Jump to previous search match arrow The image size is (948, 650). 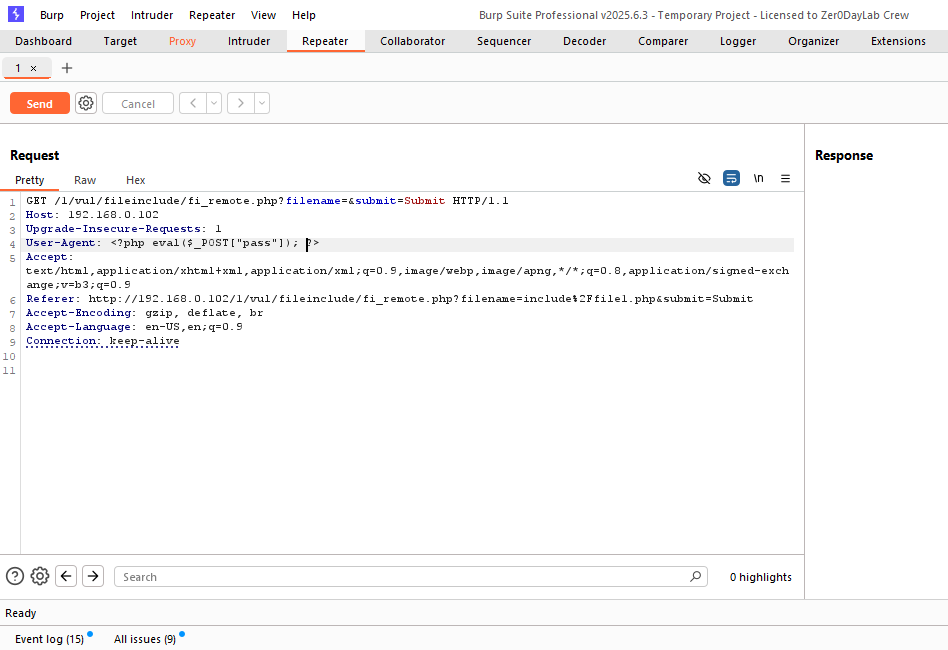tap(66, 576)
